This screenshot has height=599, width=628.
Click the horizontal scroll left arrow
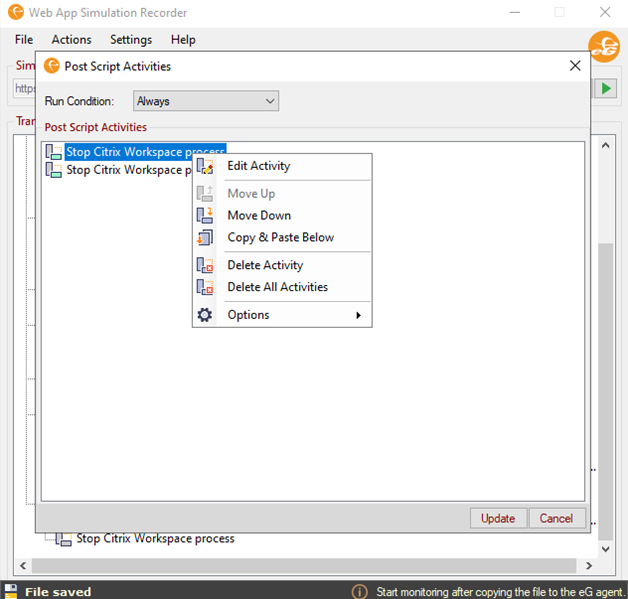click(x=23, y=566)
